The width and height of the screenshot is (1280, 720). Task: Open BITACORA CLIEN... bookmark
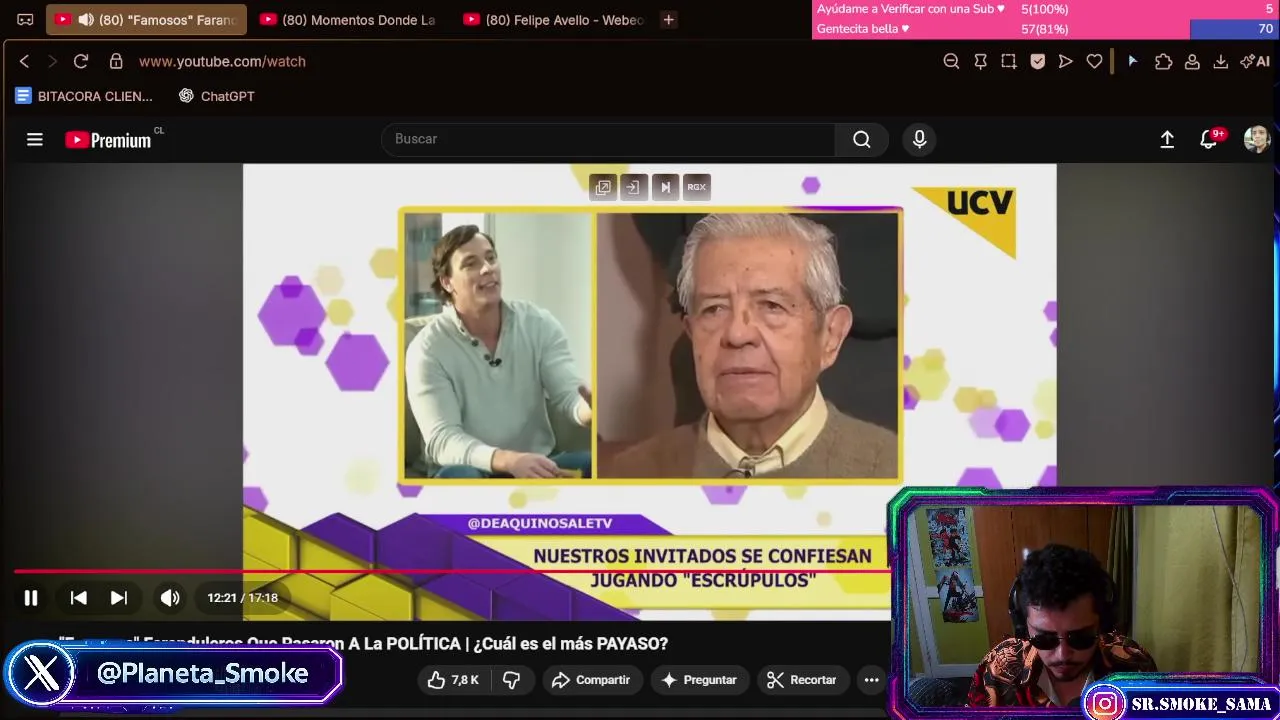(x=84, y=96)
